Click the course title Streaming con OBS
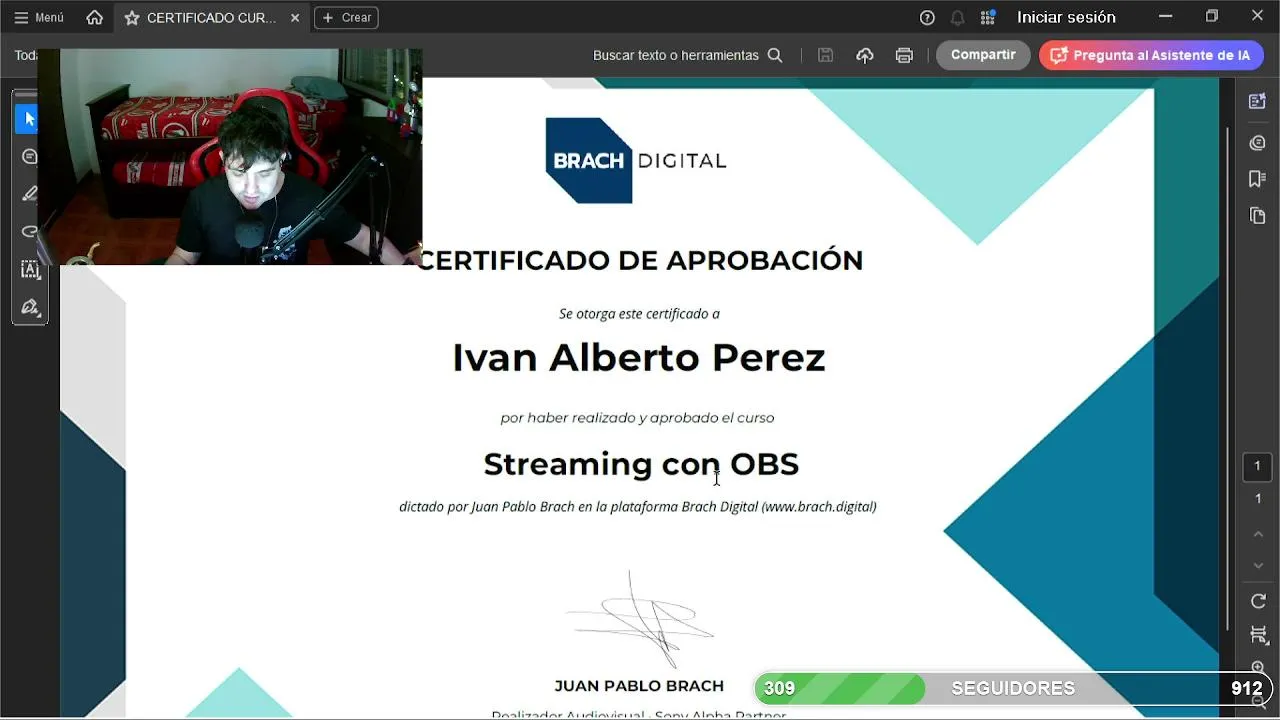The image size is (1280, 720). (641, 464)
